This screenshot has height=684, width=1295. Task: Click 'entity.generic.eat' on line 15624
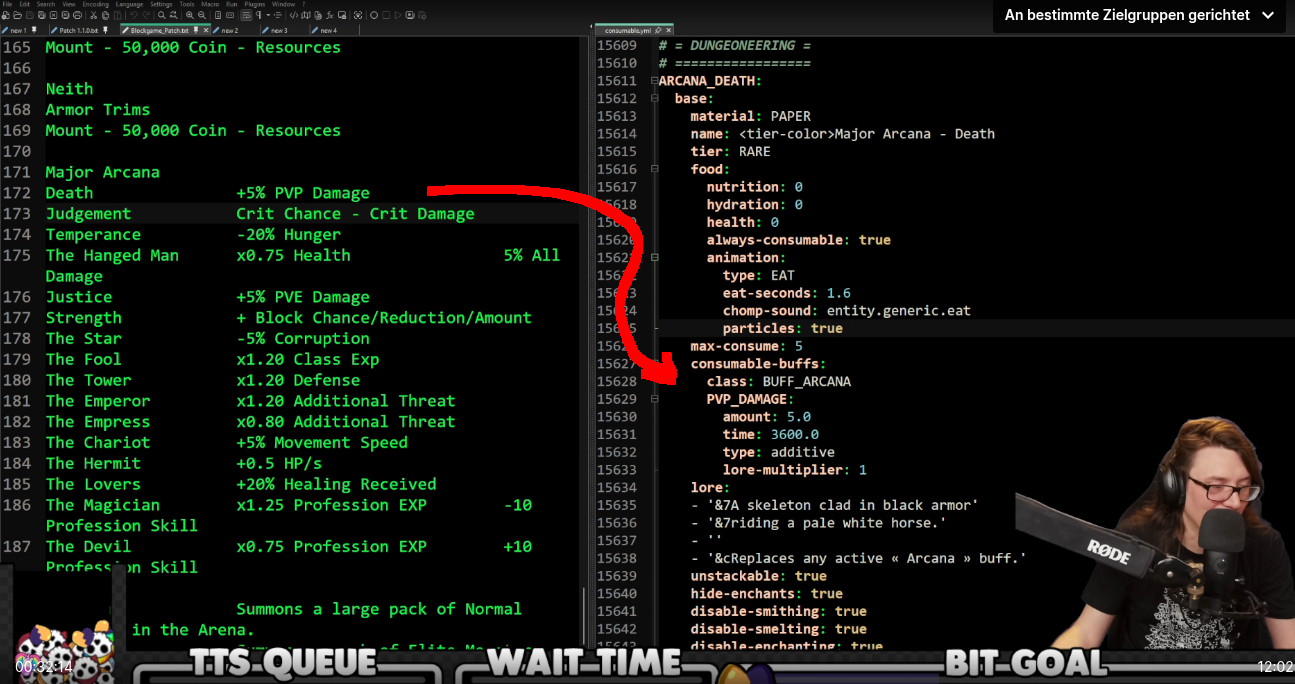tap(899, 310)
